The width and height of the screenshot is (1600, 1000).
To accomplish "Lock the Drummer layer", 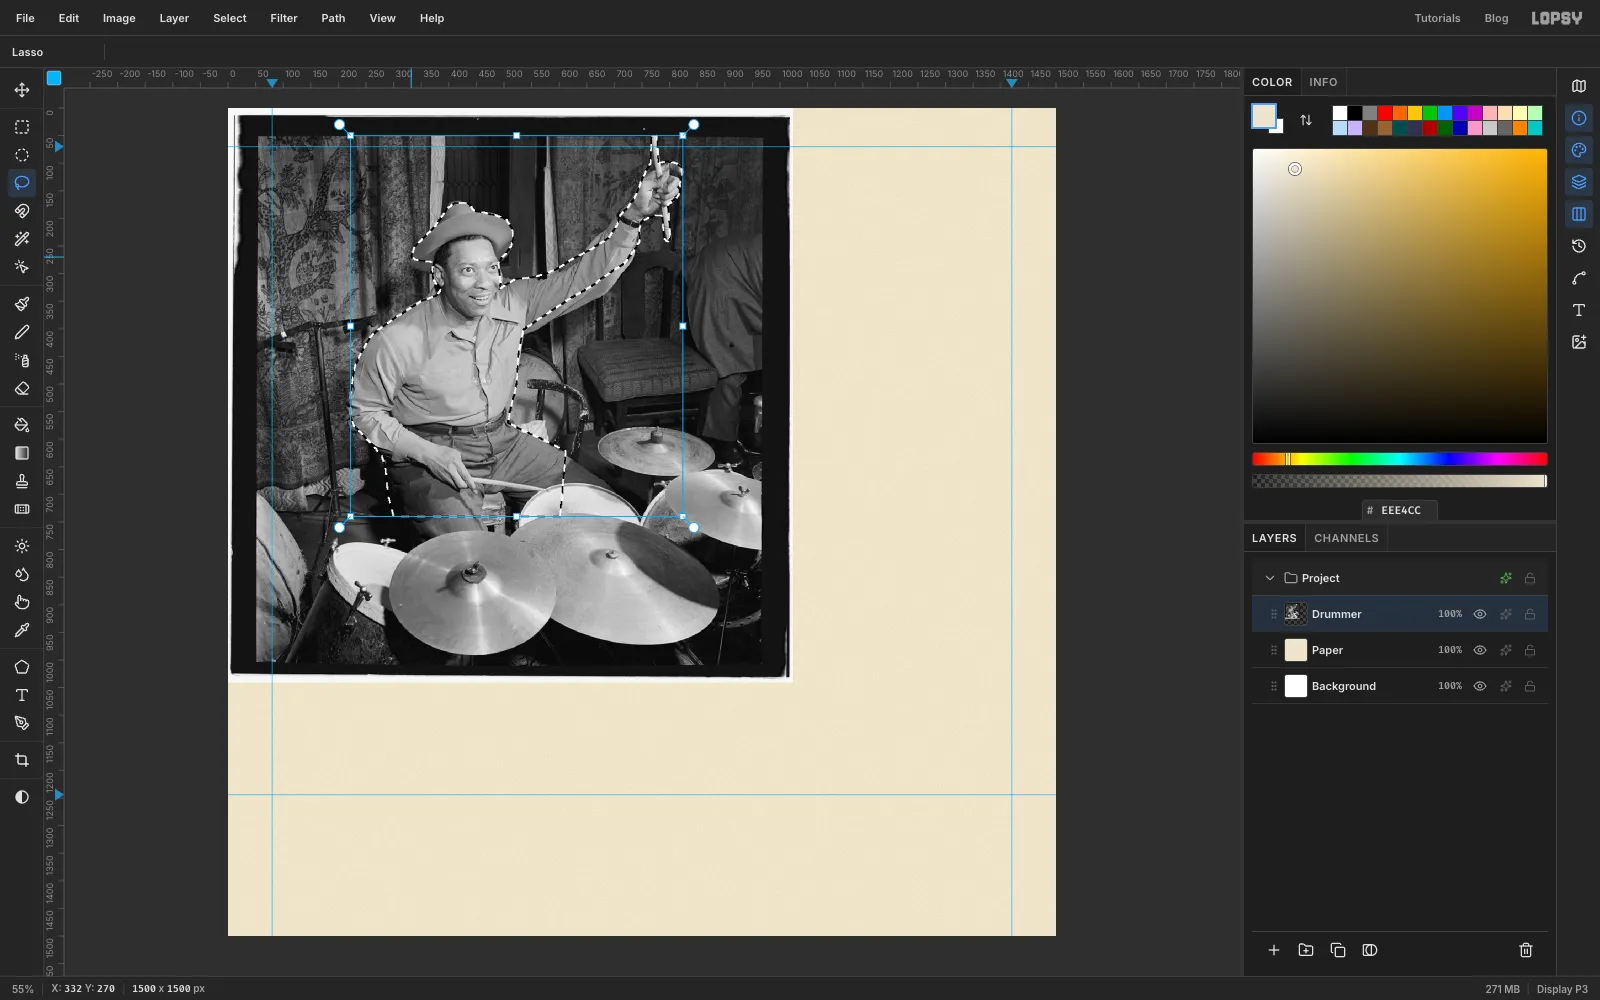I will click(x=1530, y=614).
